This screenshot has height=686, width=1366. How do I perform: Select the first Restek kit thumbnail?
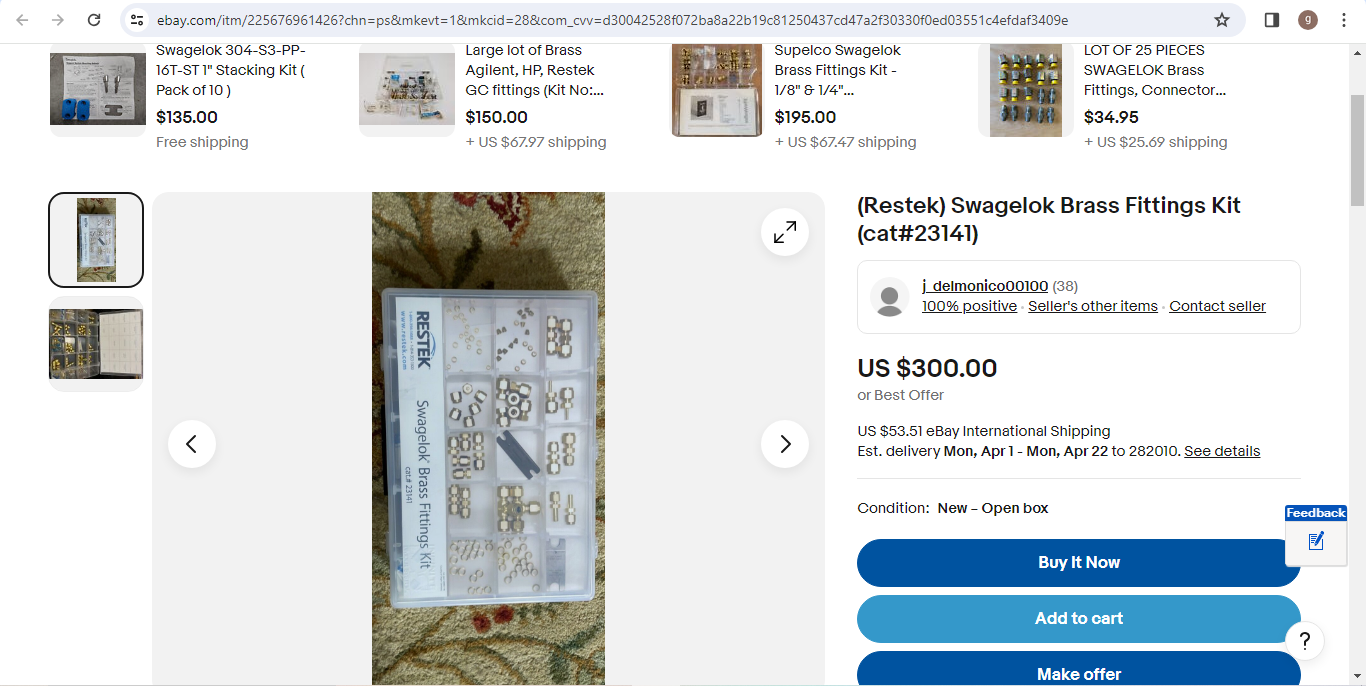(96, 240)
